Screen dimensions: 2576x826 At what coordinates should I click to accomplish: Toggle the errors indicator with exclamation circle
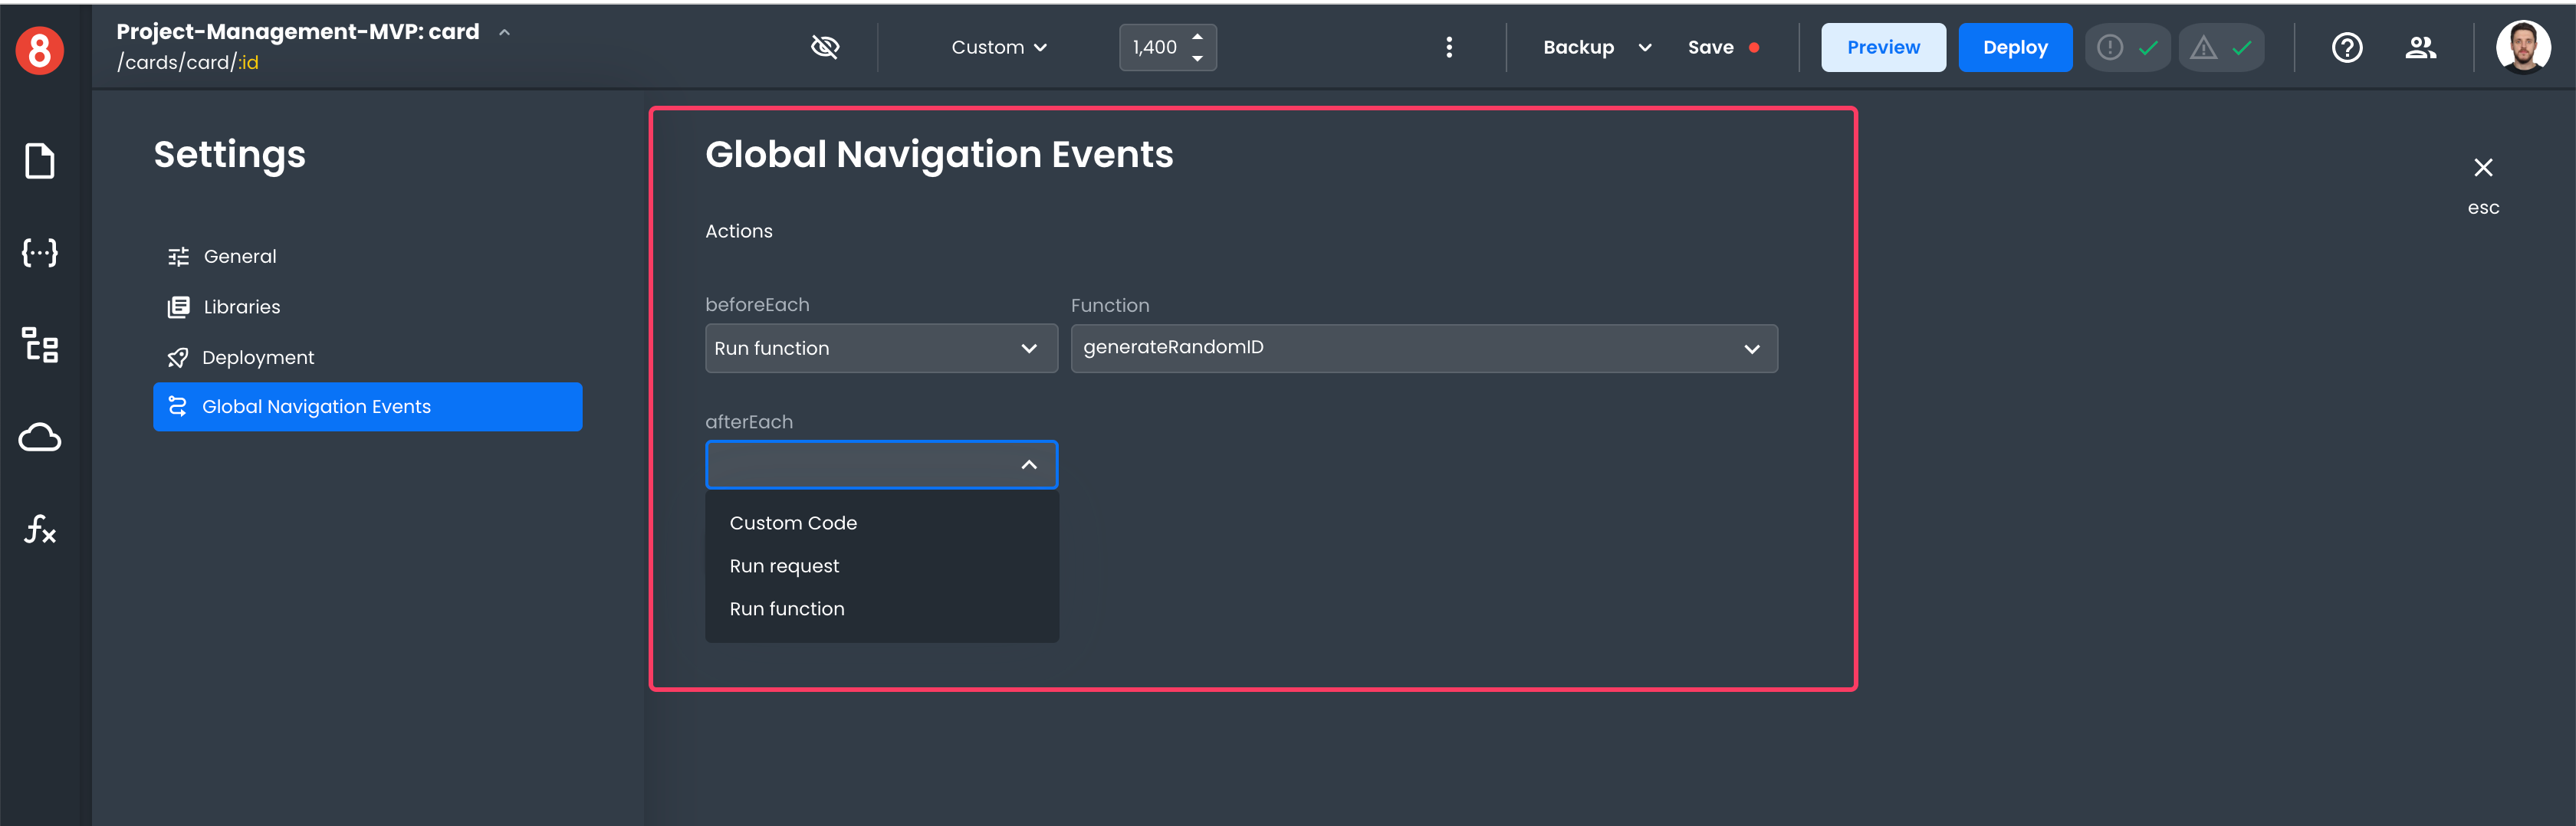coord(2126,47)
